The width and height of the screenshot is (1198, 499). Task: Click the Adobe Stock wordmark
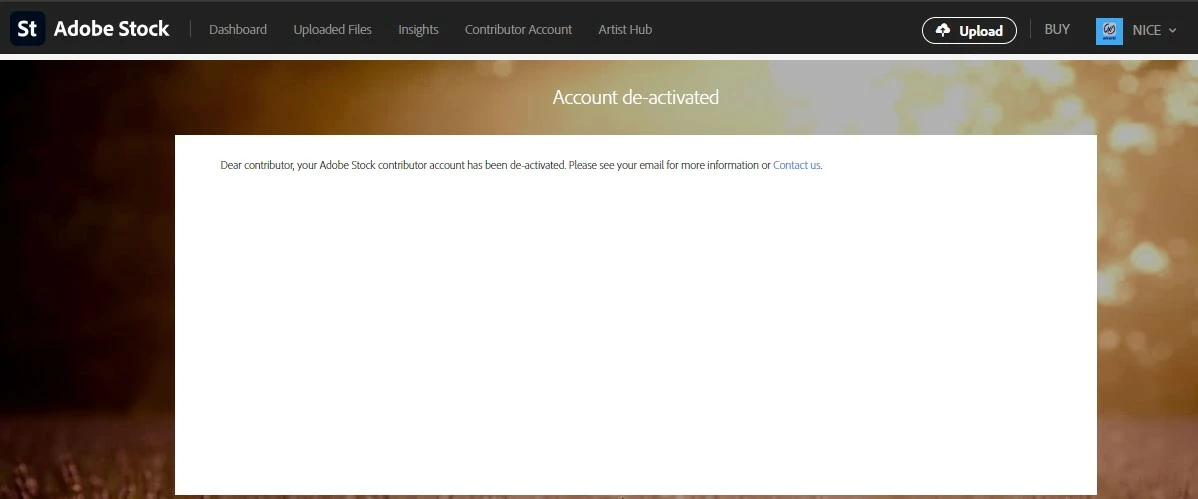[x=112, y=29]
